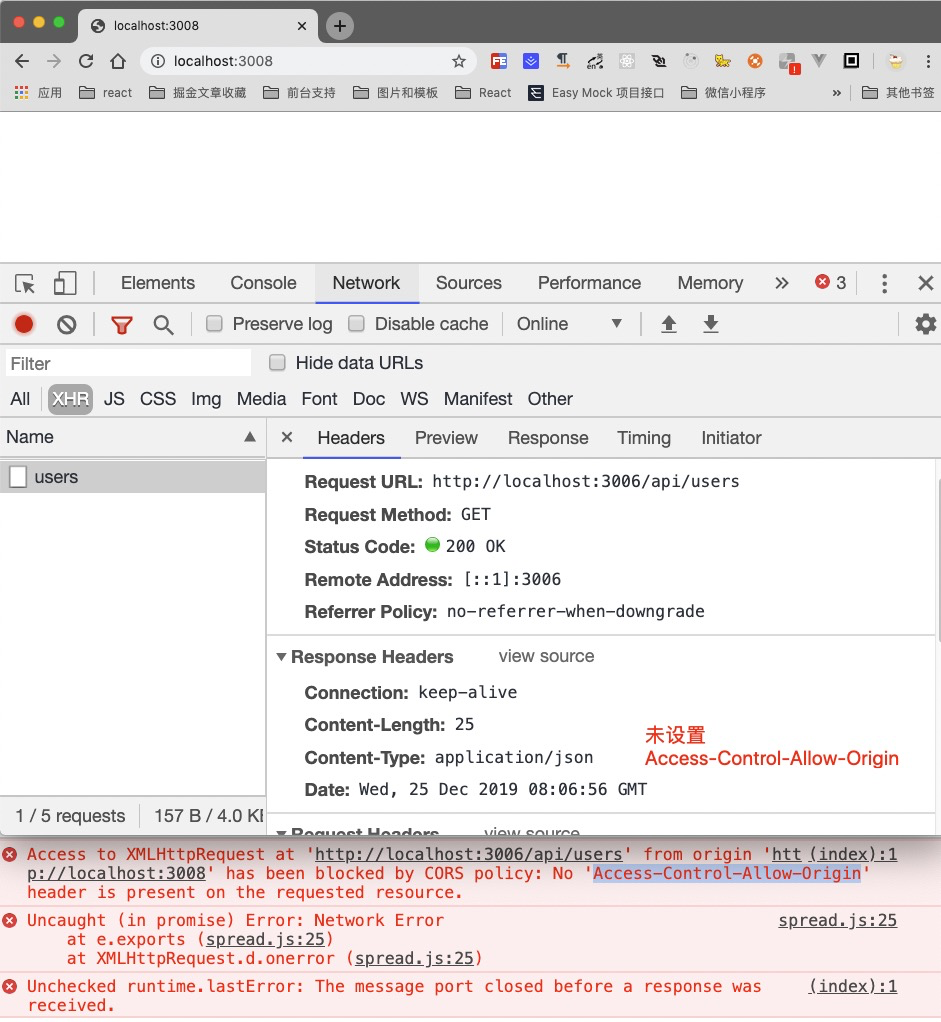Click the V-shaped Vue devtools extension icon
941x1022 pixels.
pos(819,61)
